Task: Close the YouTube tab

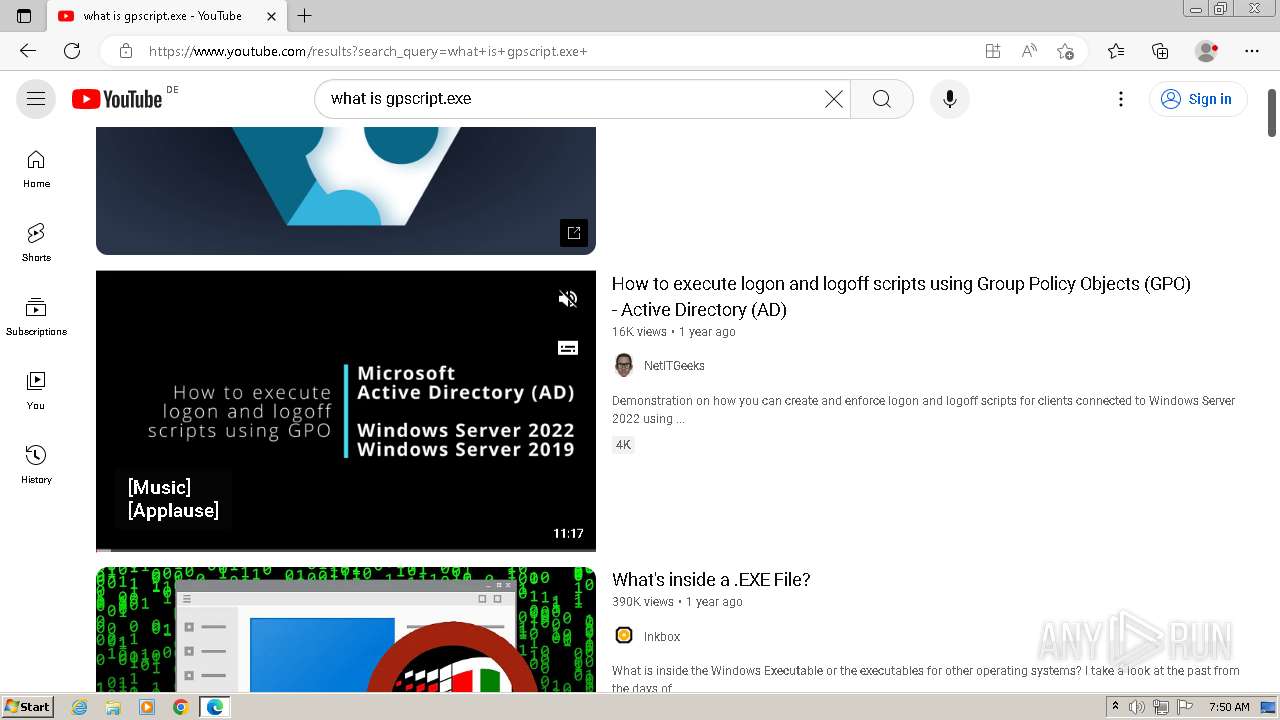Action: point(271,16)
